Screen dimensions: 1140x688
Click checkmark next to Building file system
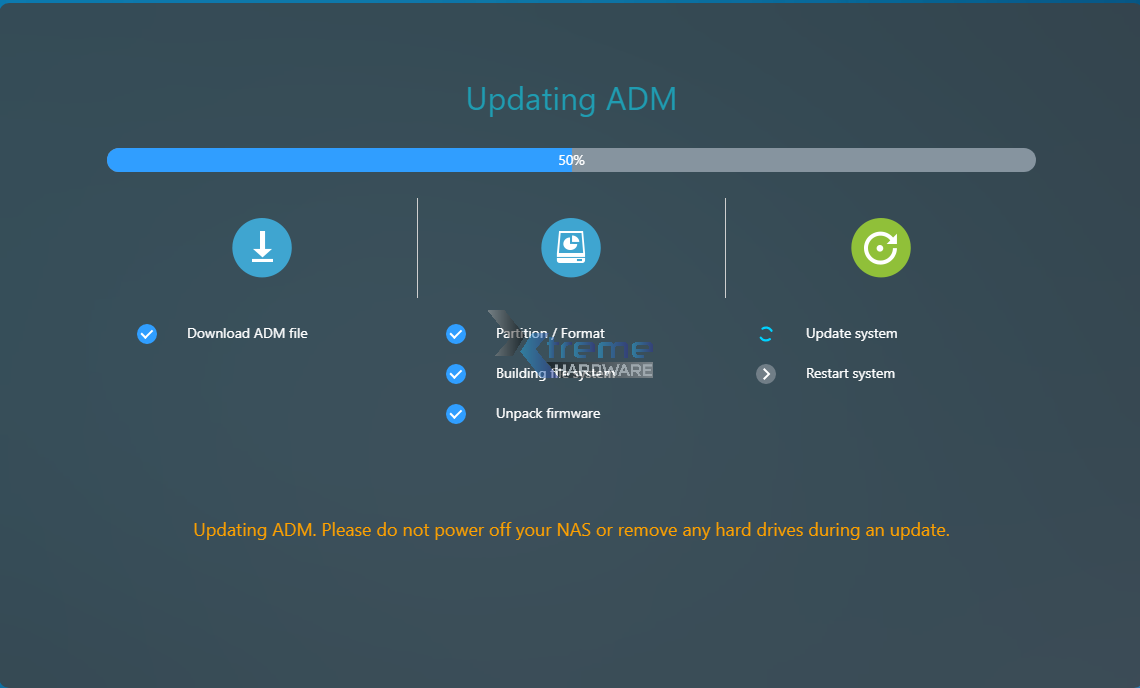coord(456,374)
